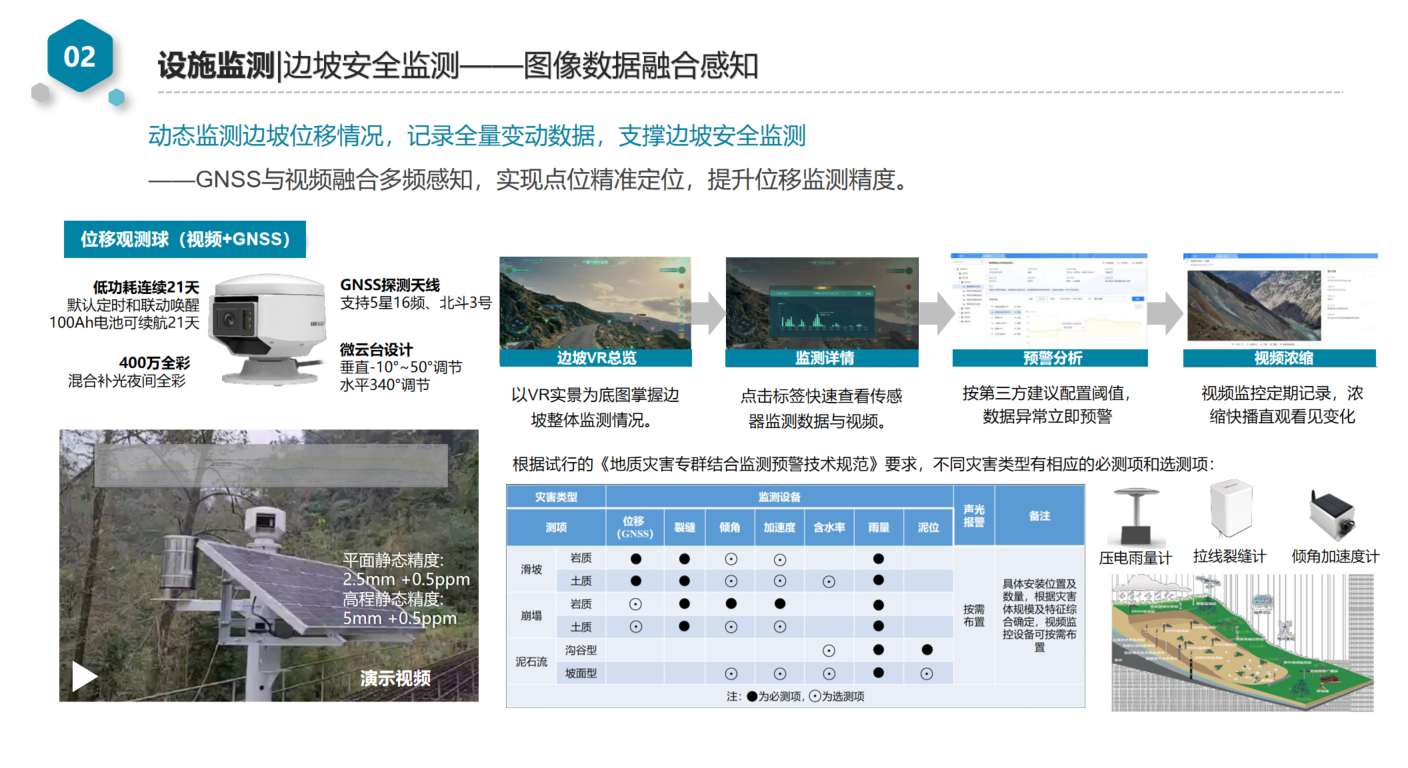Select the piezoelectric rain gauge (压电雨量计) image
Viewport: 1408px width, 768px height.
[x=1134, y=517]
